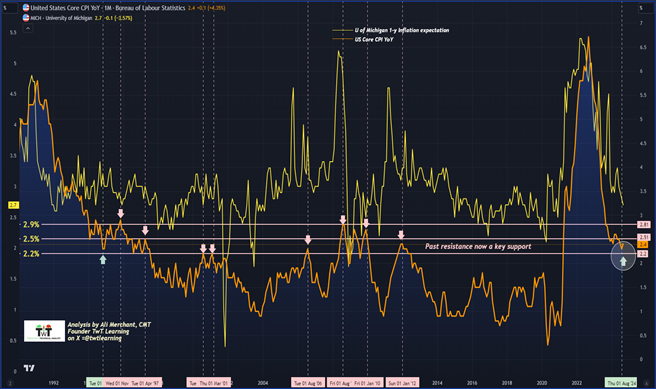656x389 pixels.
Task: Click the Core CPI 2.4 value in the legend
Action: click(x=191, y=8)
